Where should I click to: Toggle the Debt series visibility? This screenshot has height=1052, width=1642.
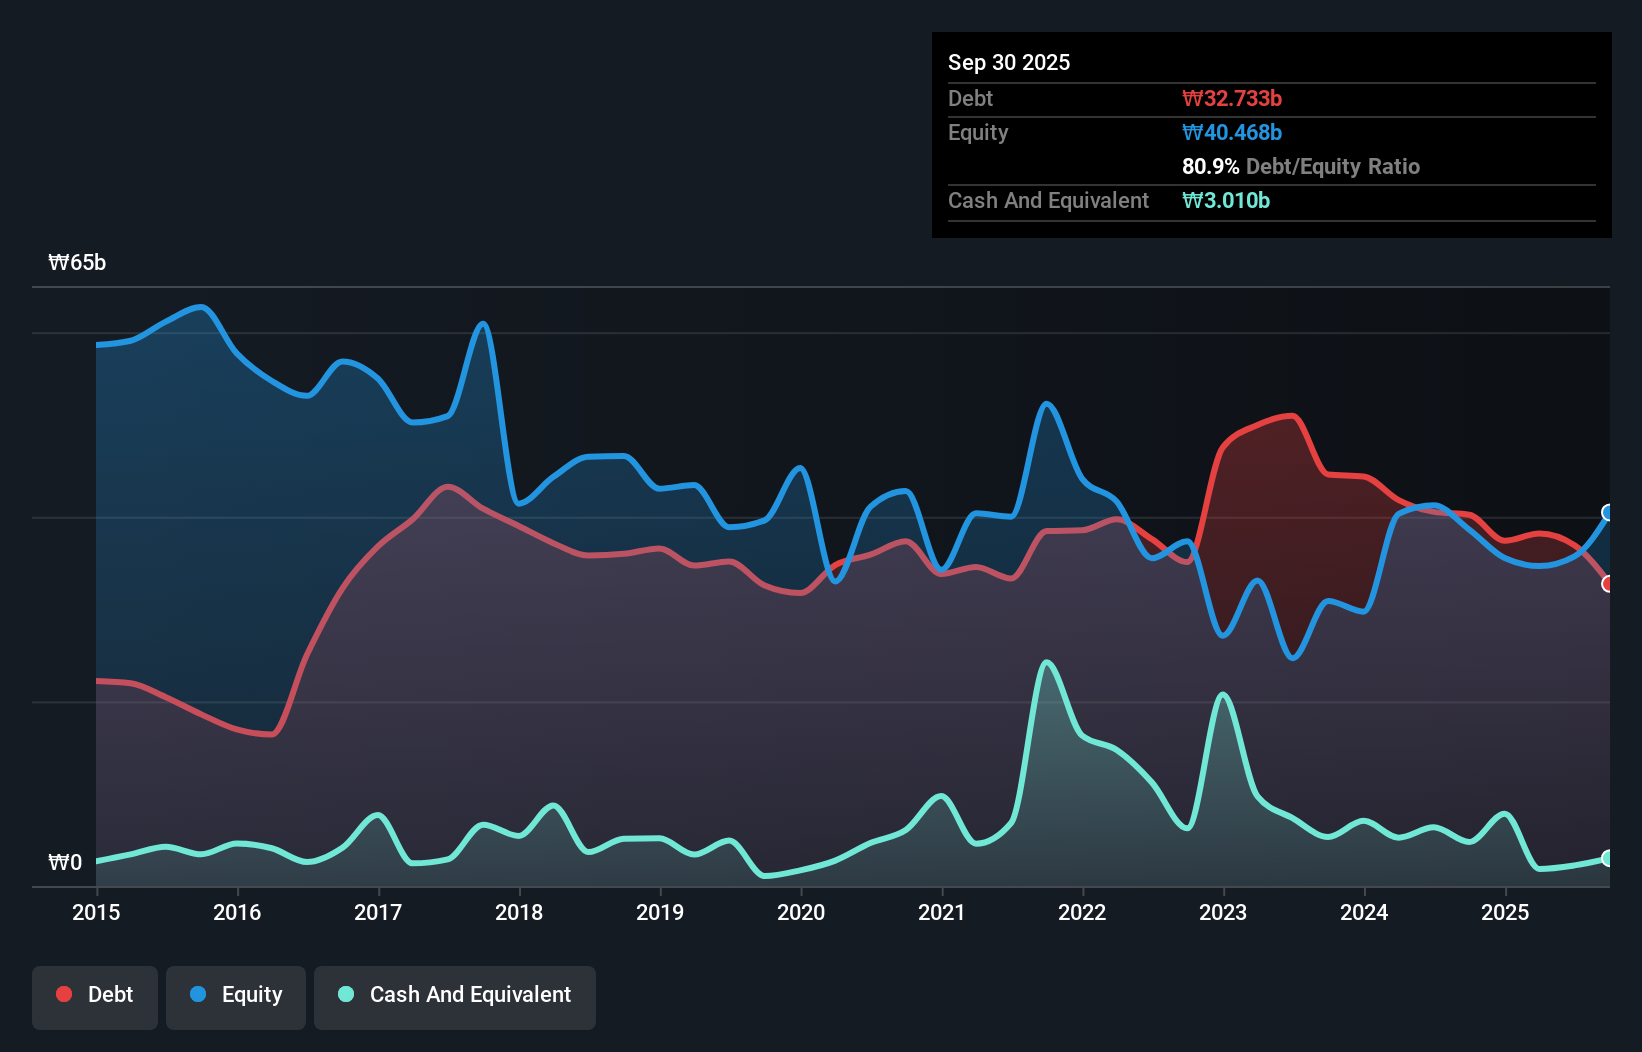pyautogui.click(x=94, y=994)
